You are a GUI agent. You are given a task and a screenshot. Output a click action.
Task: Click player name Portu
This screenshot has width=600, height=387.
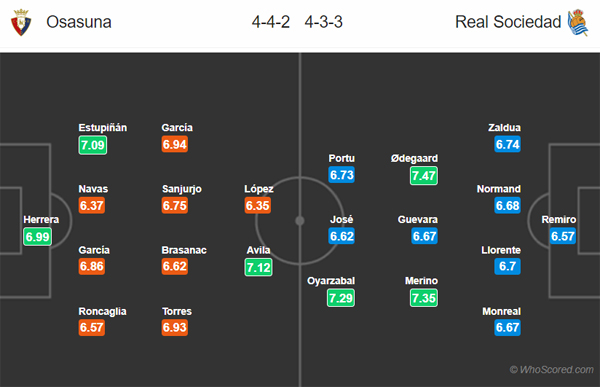(341, 158)
